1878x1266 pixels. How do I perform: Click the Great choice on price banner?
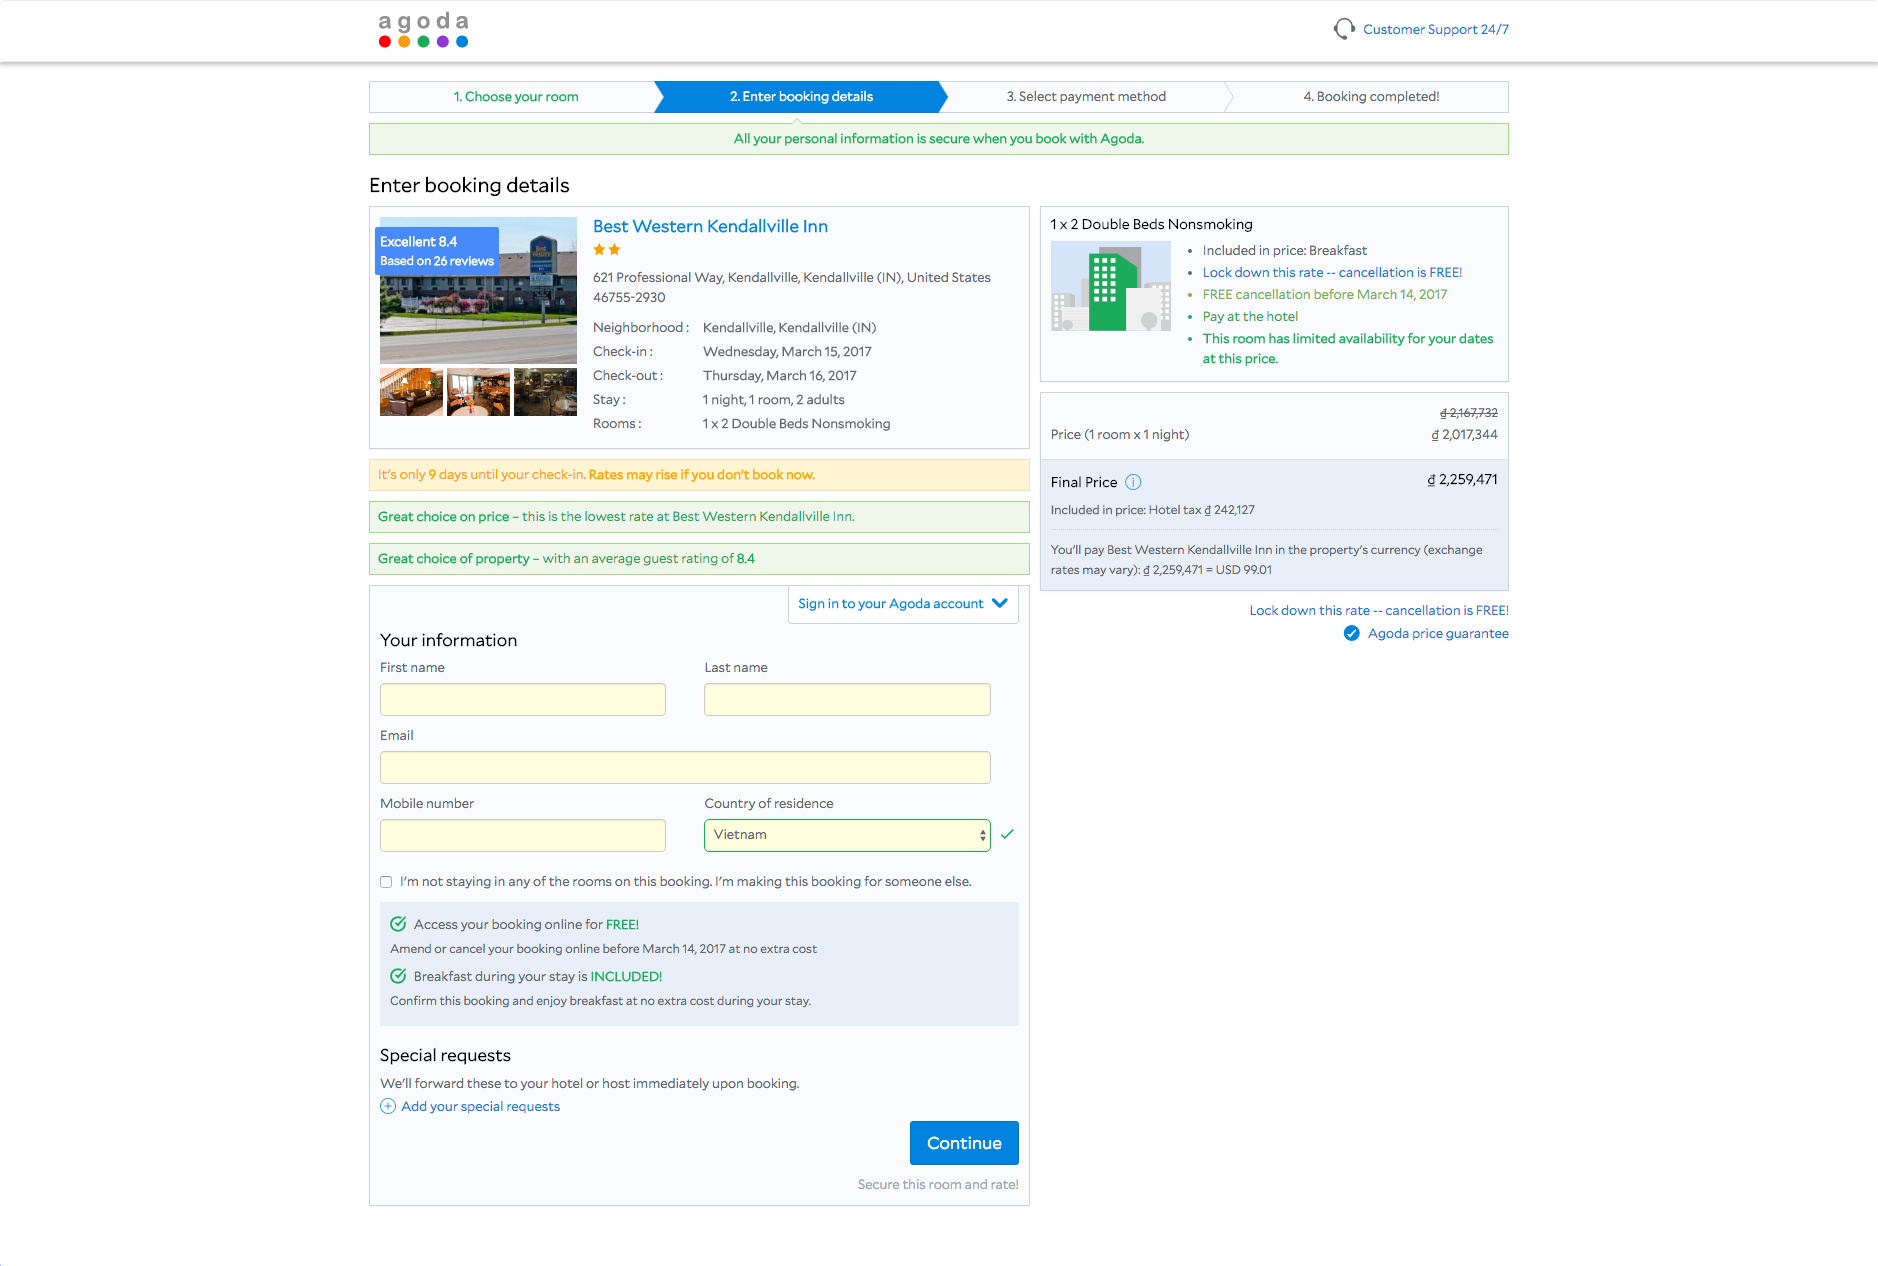[699, 517]
